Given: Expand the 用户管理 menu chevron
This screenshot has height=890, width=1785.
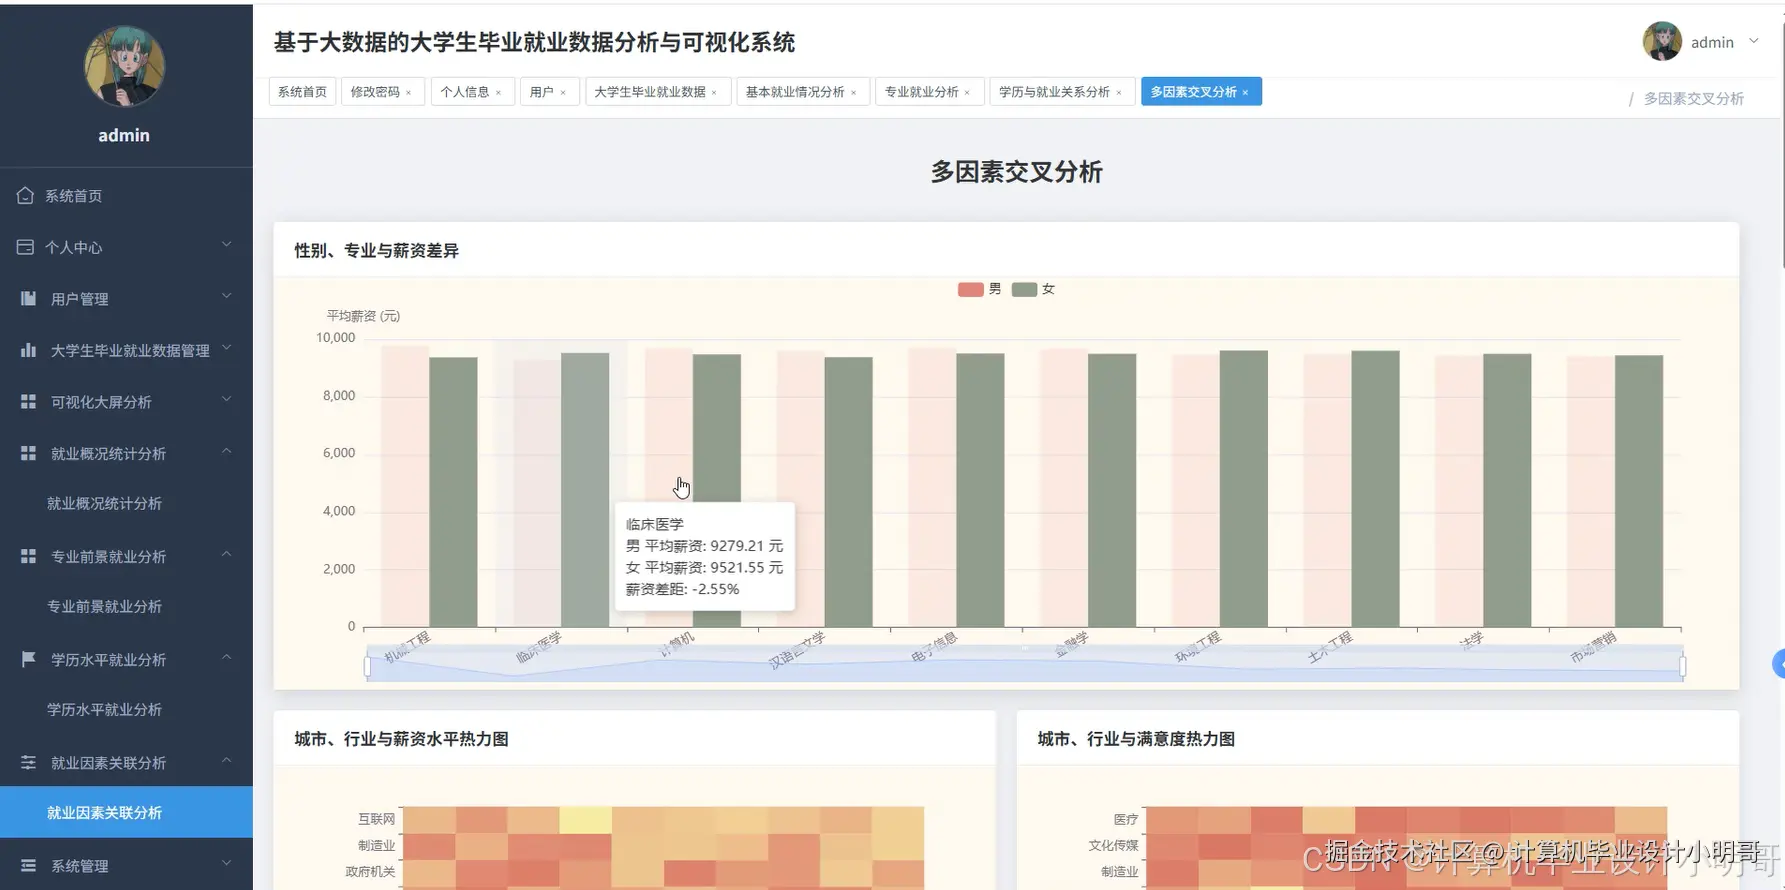Looking at the screenshot, I should click(227, 296).
